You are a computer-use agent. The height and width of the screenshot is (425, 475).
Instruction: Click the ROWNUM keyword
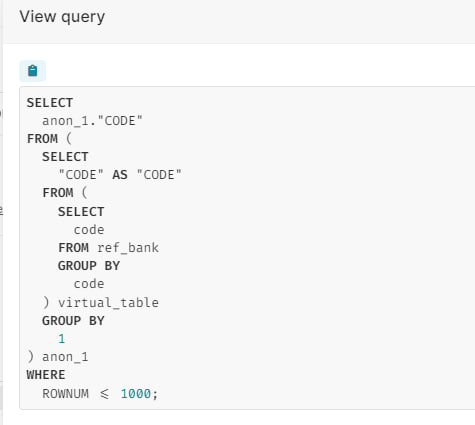[65, 394]
